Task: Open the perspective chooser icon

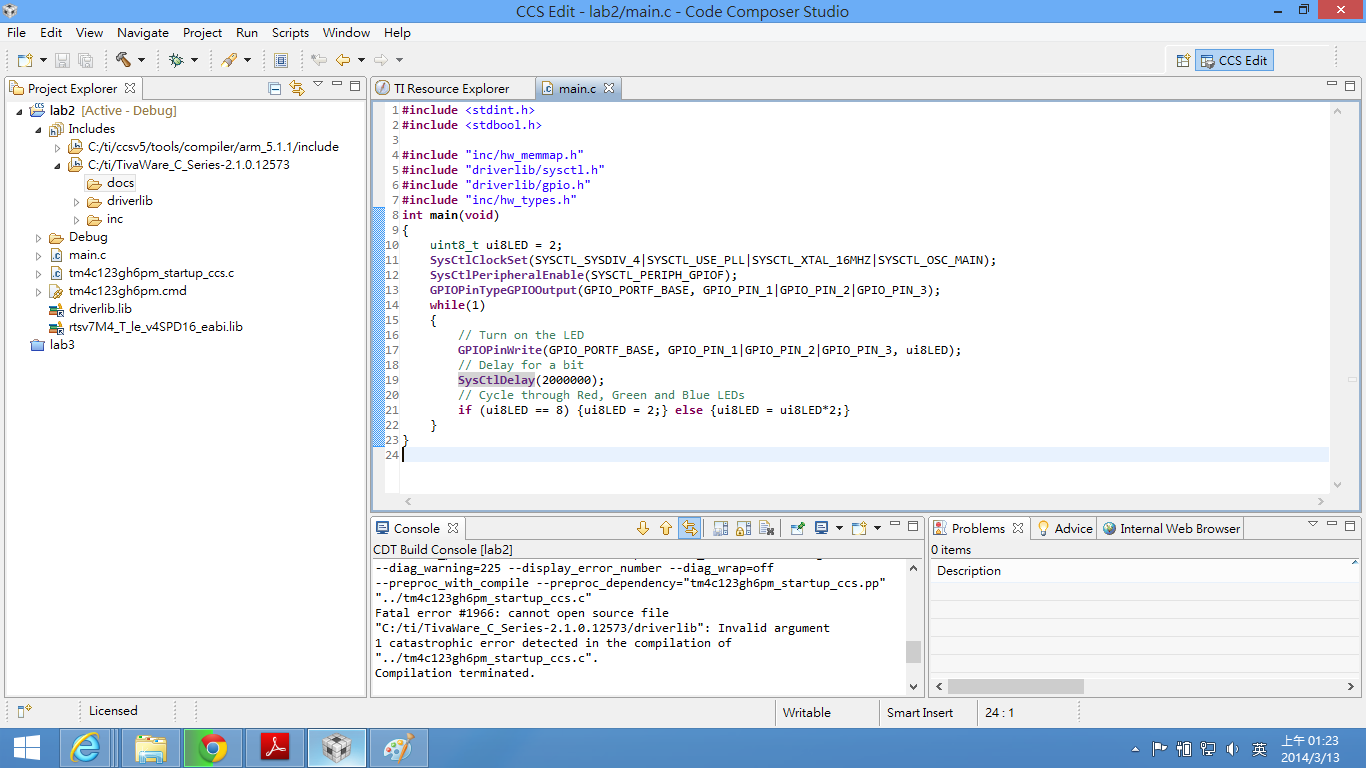Action: [x=1183, y=60]
